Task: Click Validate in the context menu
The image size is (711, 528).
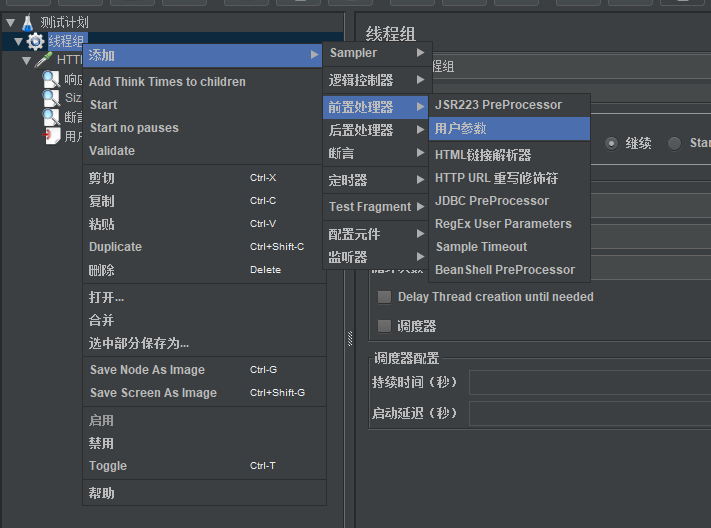Action: [x=202, y=151]
